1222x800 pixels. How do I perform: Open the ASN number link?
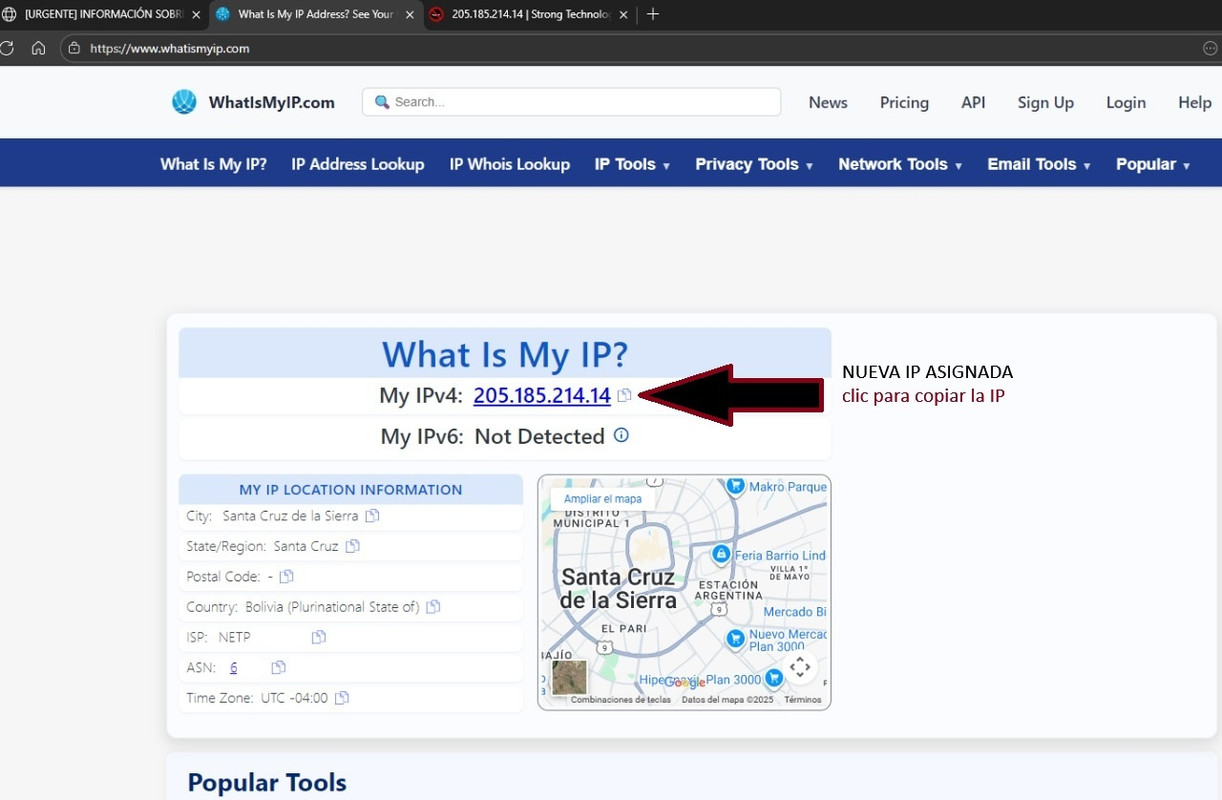point(233,667)
